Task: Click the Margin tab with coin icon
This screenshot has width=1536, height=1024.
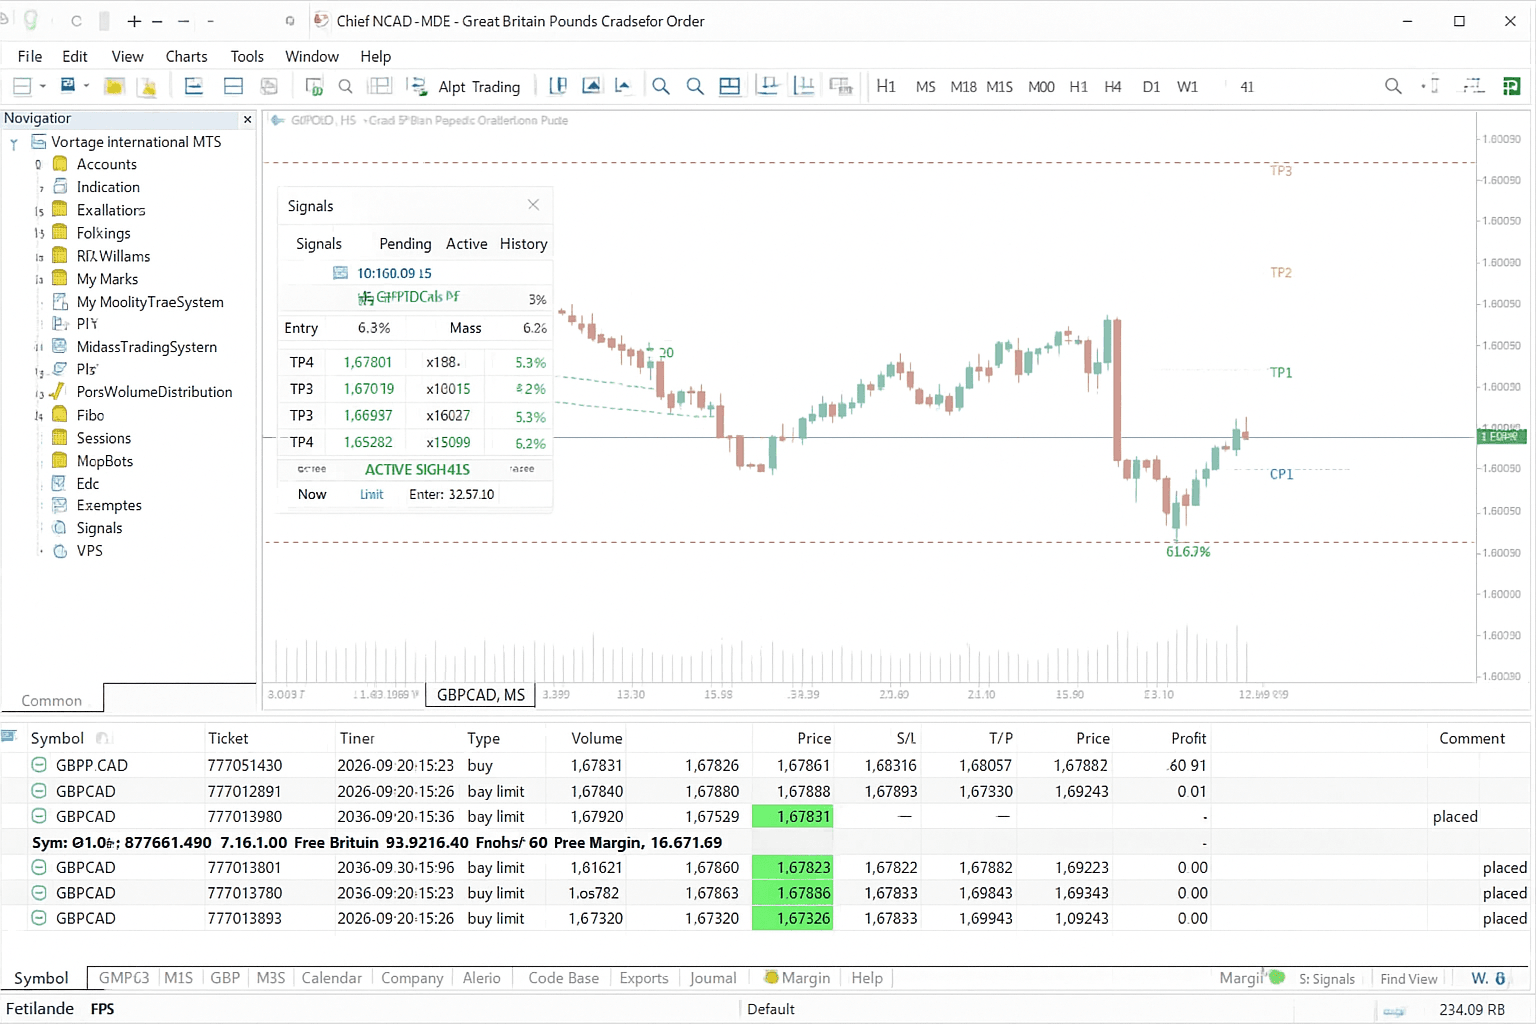Action: (798, 978)
